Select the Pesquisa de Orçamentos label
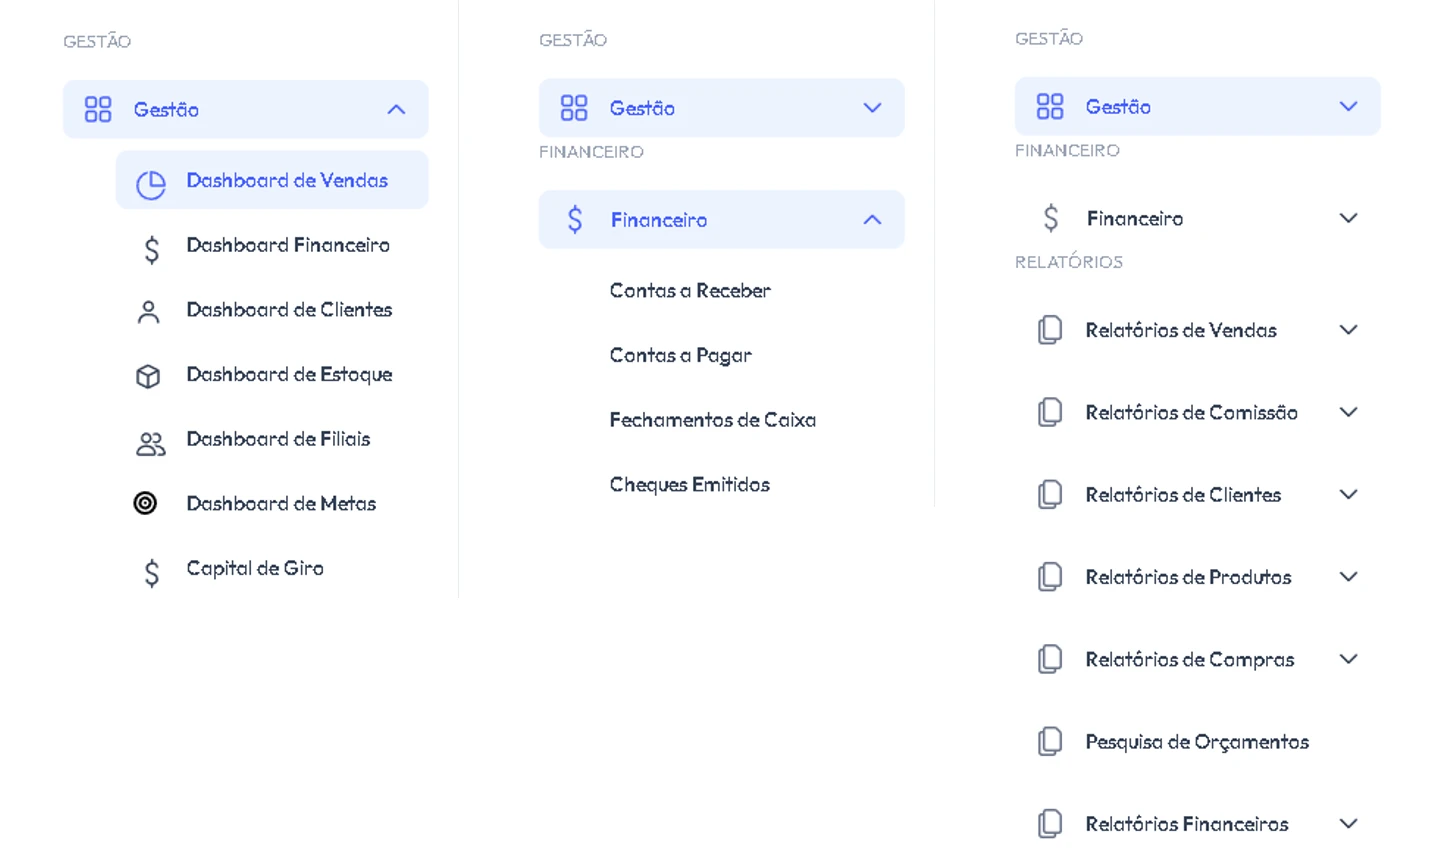1439x851 pixels. click(x=1197, y=742)
